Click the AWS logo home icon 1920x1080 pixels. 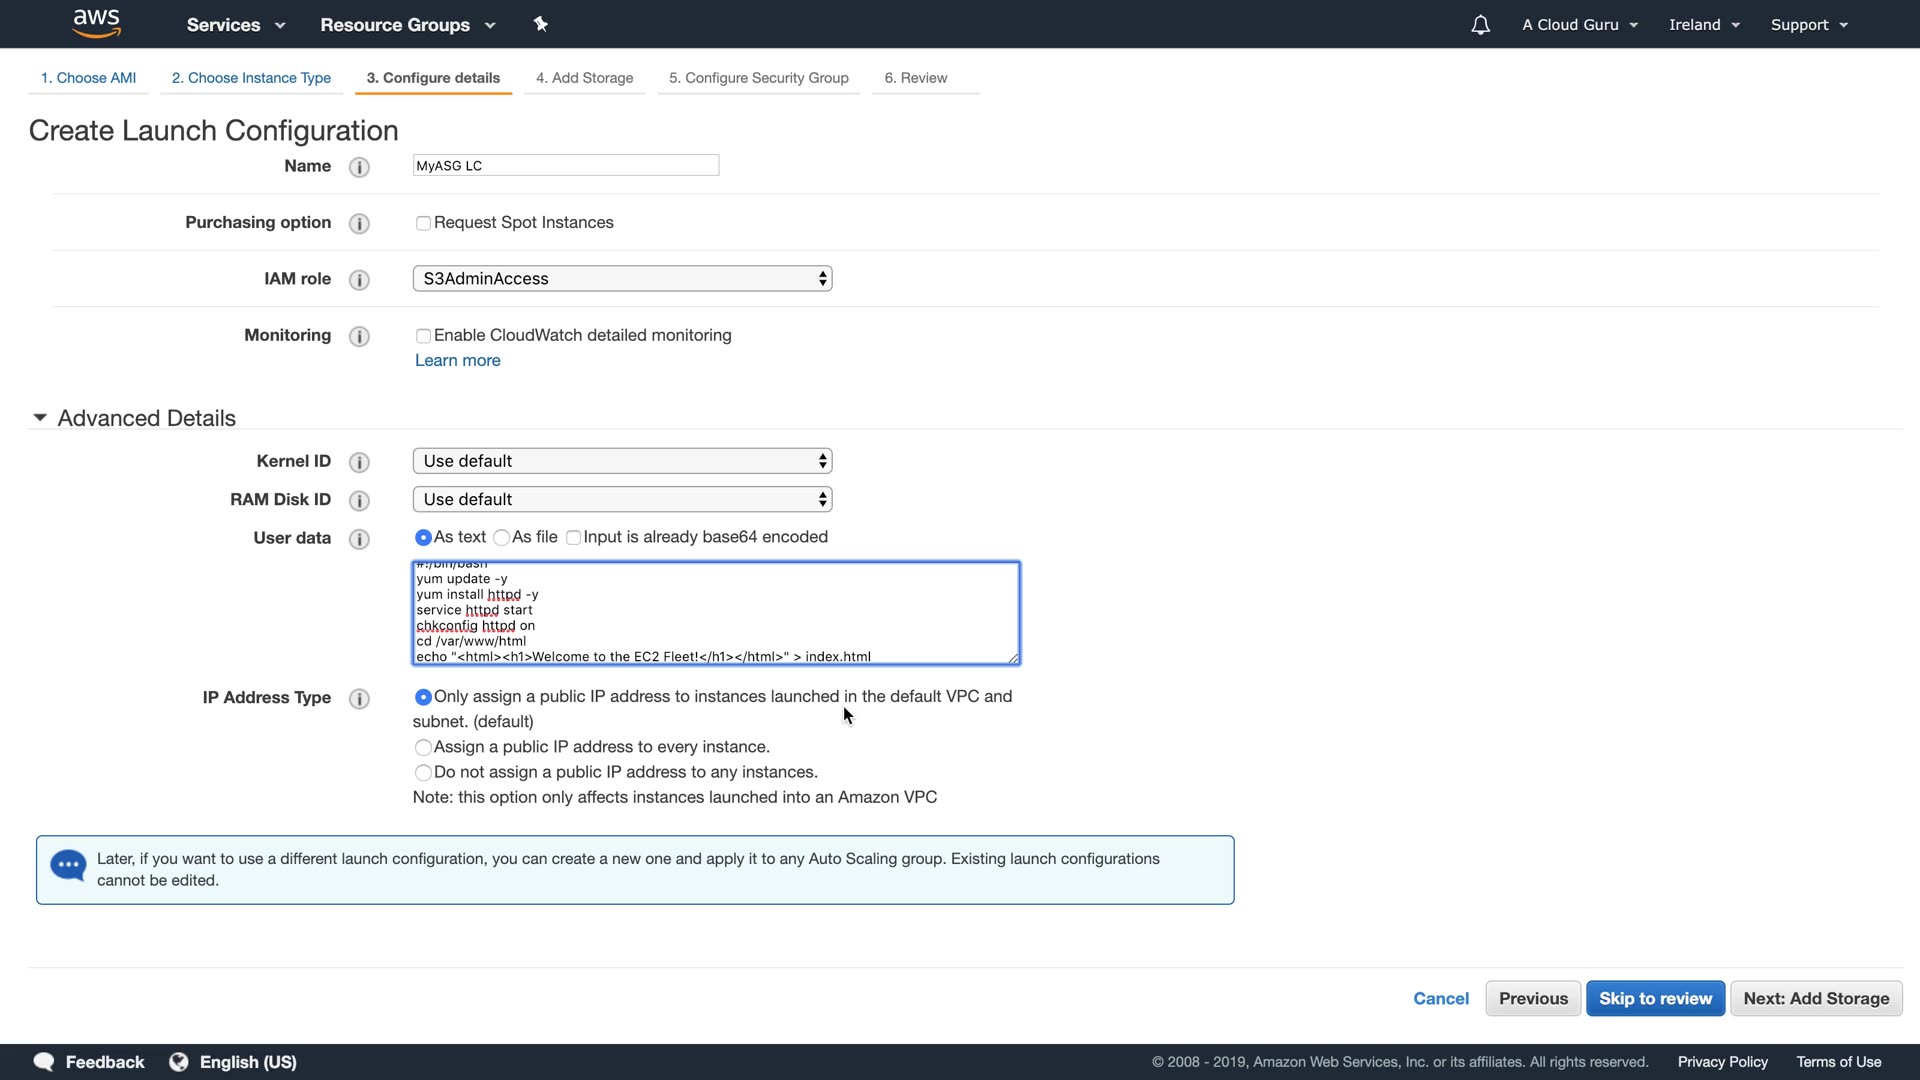[96, 24]
